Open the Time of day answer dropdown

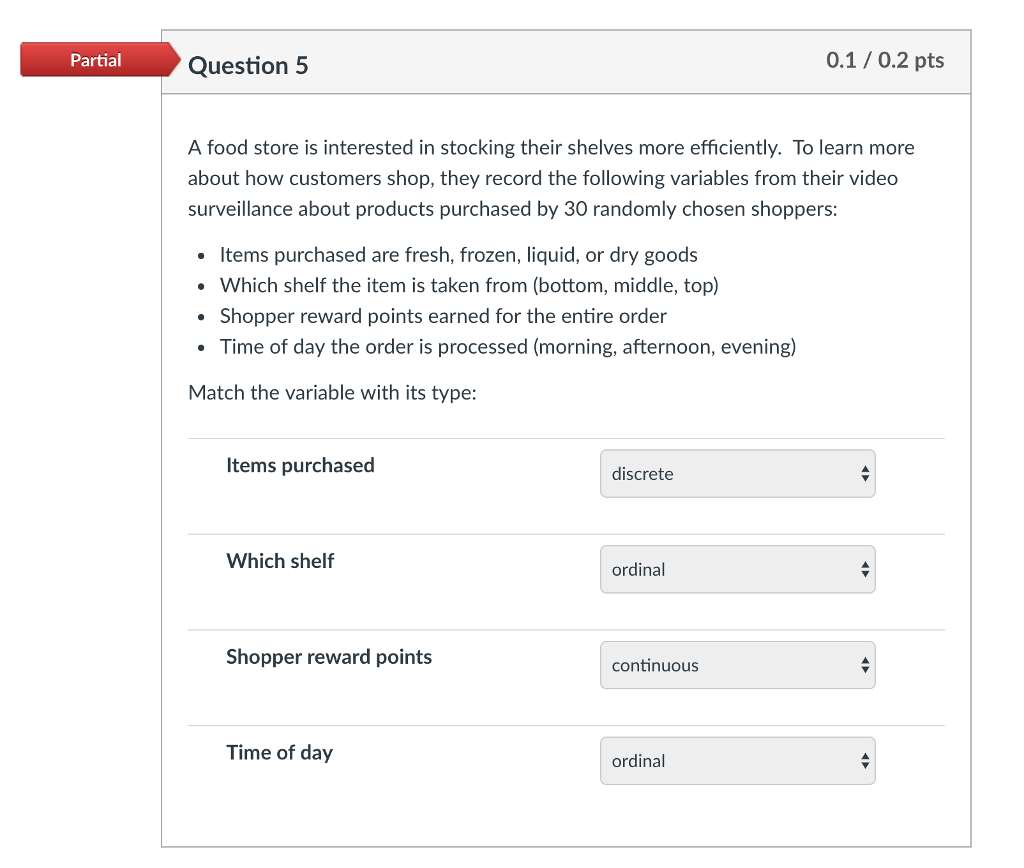pyautogui.click(x=737, y=761)
